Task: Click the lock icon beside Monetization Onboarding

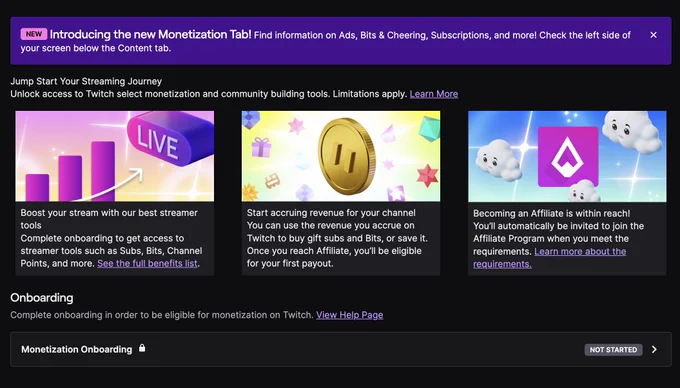Action: [x=142, y=348]
